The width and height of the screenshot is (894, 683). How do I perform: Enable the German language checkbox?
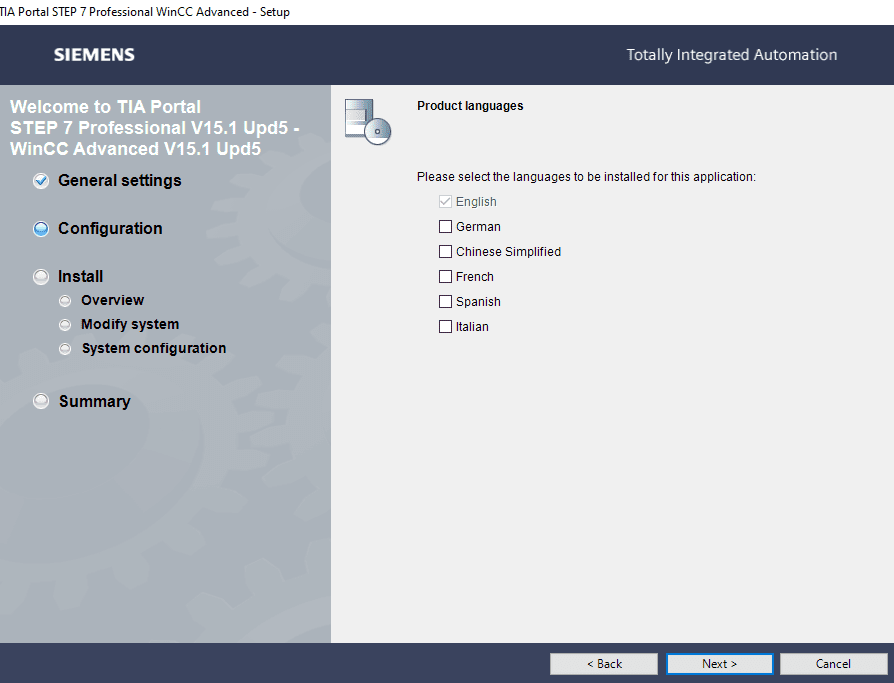pyautogui.click(x=445, y=227)
